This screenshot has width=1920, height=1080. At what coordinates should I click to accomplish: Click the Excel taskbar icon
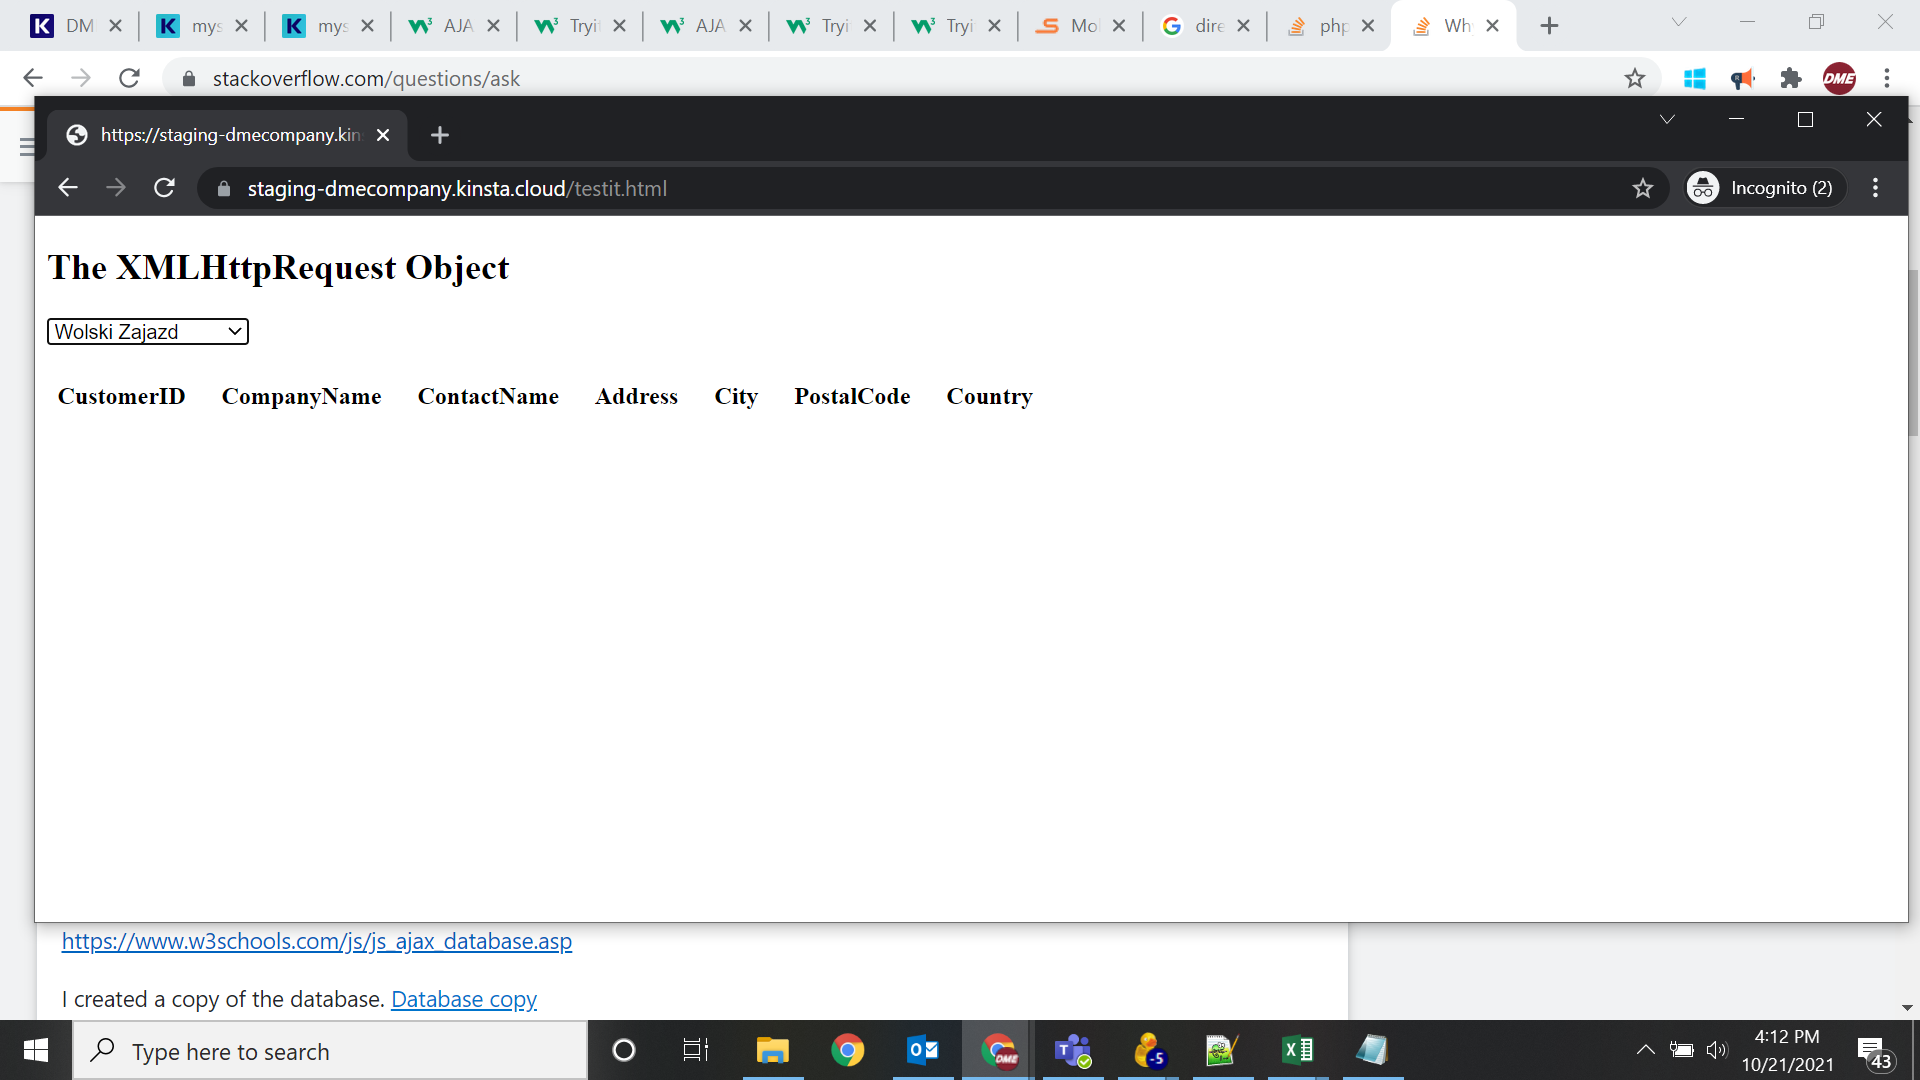[x=1298, y=1050]
